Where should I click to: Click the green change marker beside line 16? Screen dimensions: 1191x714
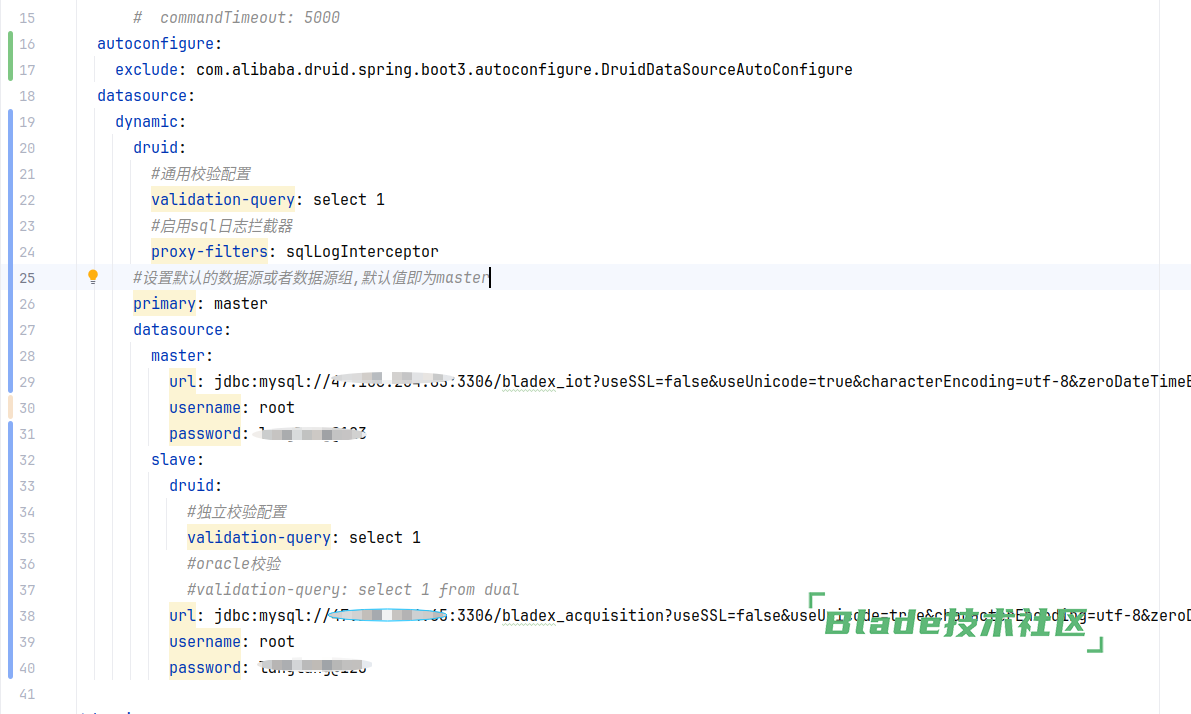[10, 44]
